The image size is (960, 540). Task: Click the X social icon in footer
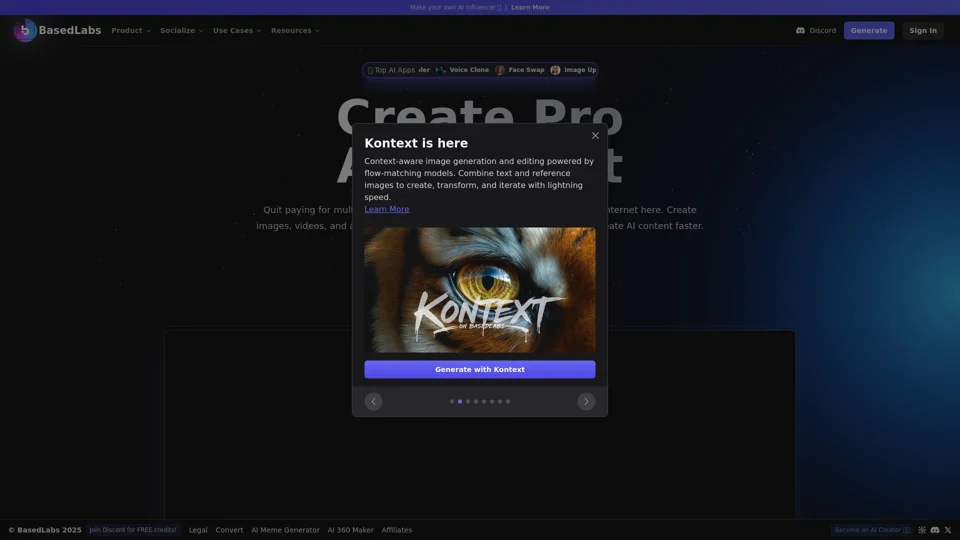(948, 530)
